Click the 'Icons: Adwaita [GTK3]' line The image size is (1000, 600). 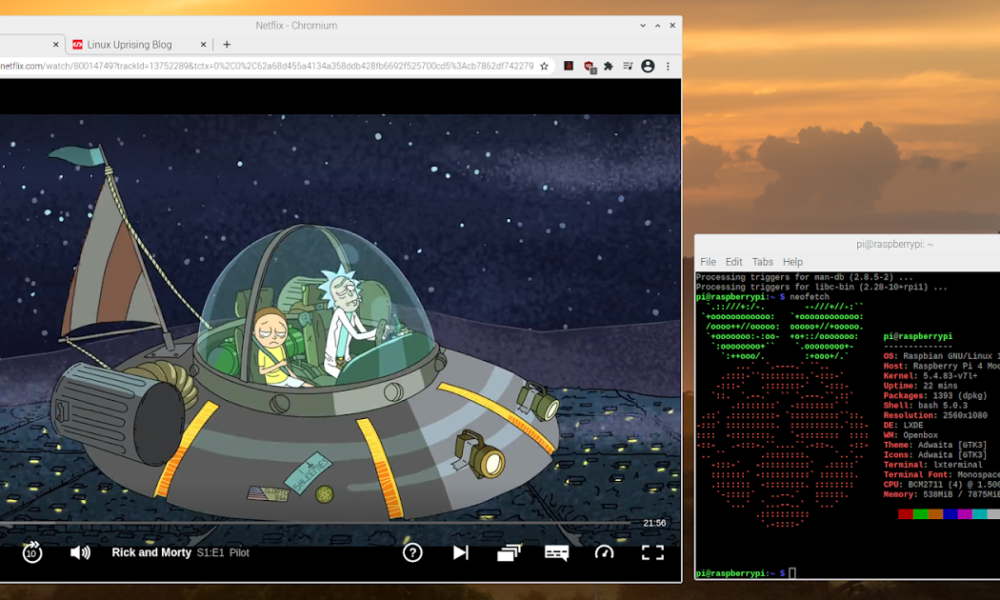click(x=934, y=455)
